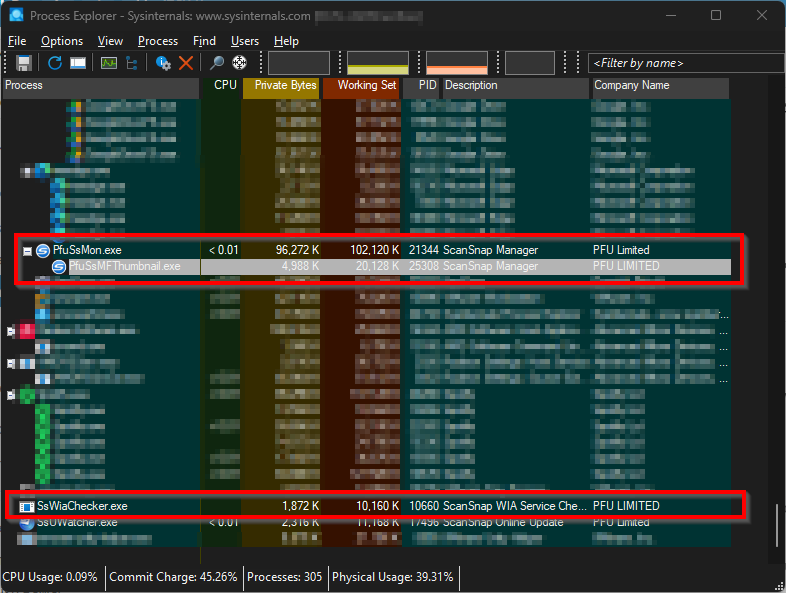
Task: Select the SsUWatcher.exe process row
Action: (x=375, y=522)
